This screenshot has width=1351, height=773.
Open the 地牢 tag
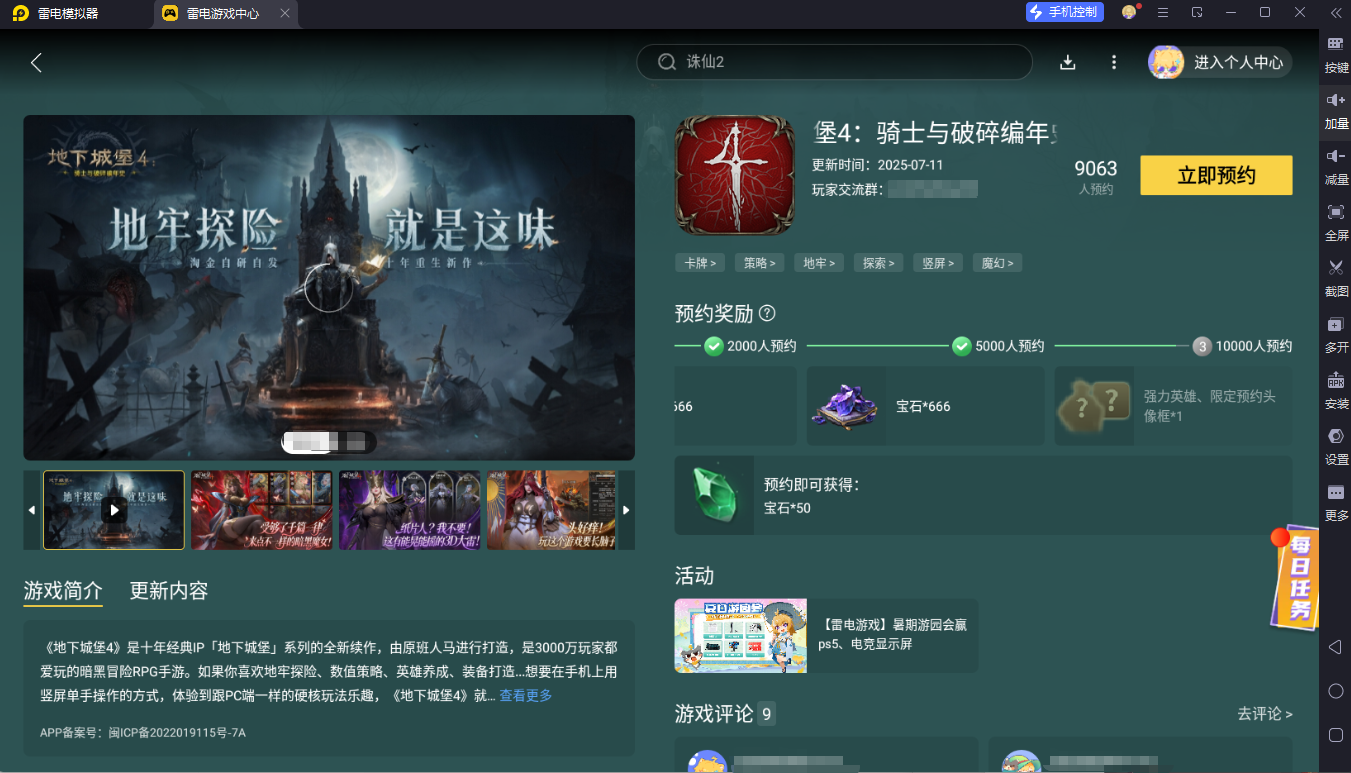[x=819, y=263]
